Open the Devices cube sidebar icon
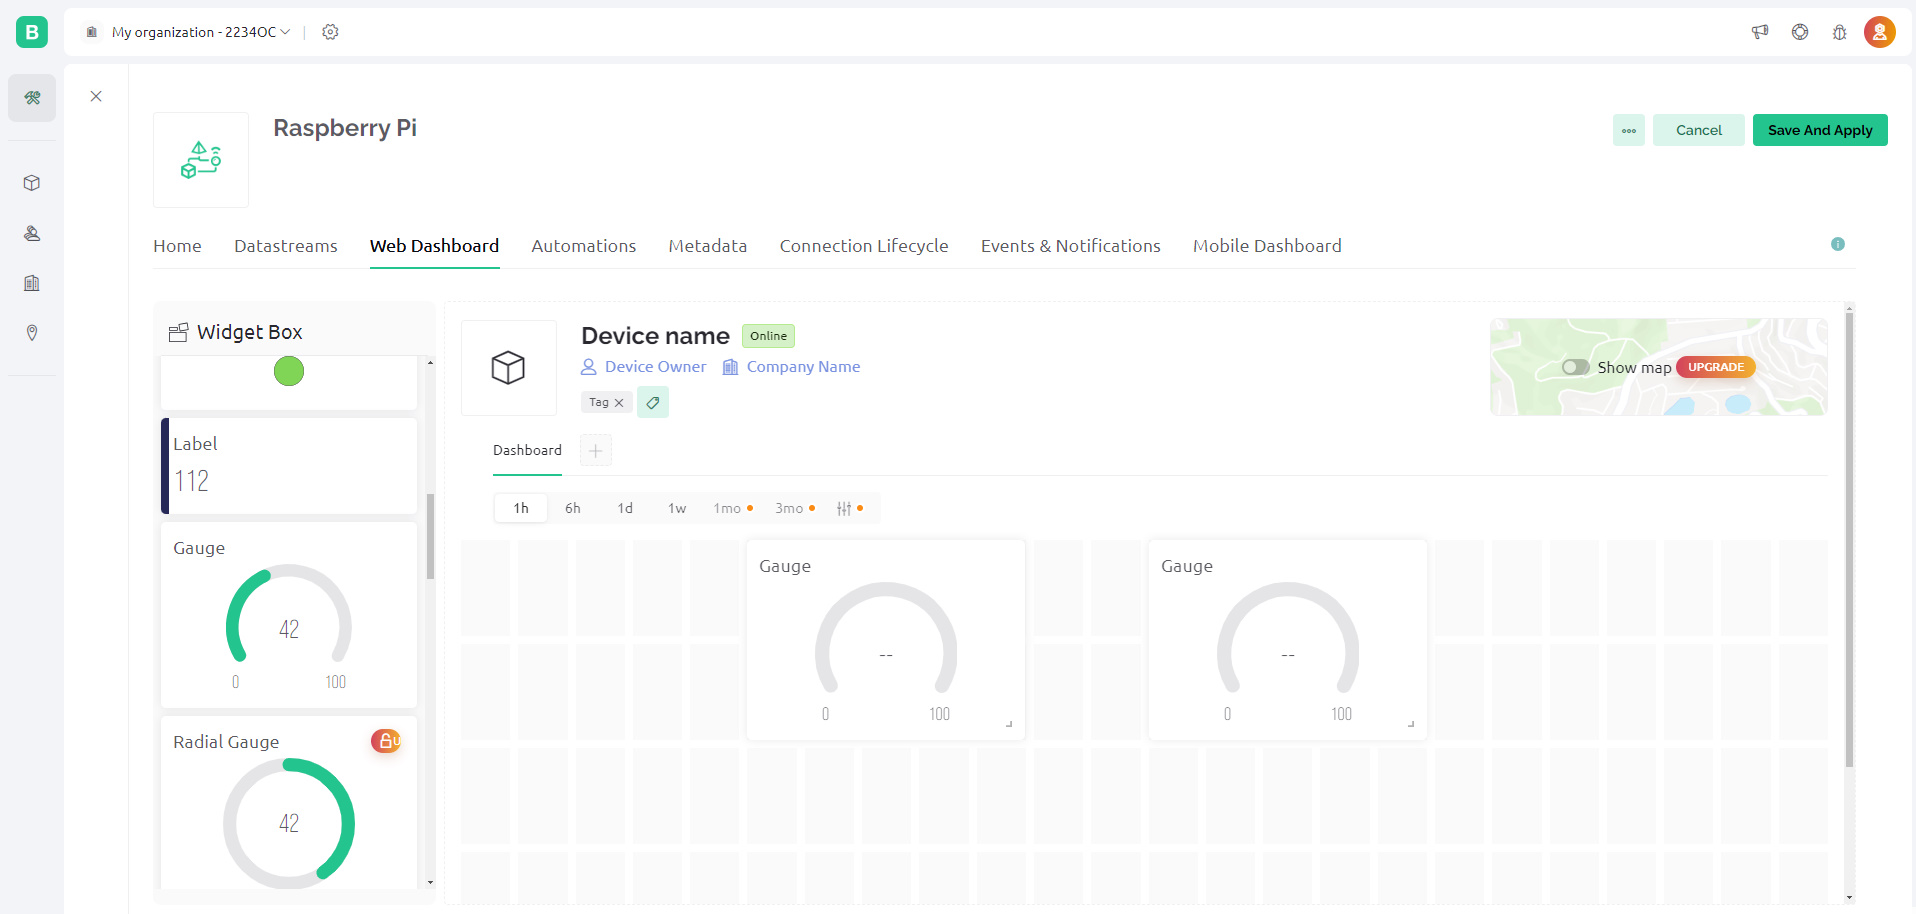This screenshot has width=1916, height=914. pyautogui.click(x=32, y=183)
